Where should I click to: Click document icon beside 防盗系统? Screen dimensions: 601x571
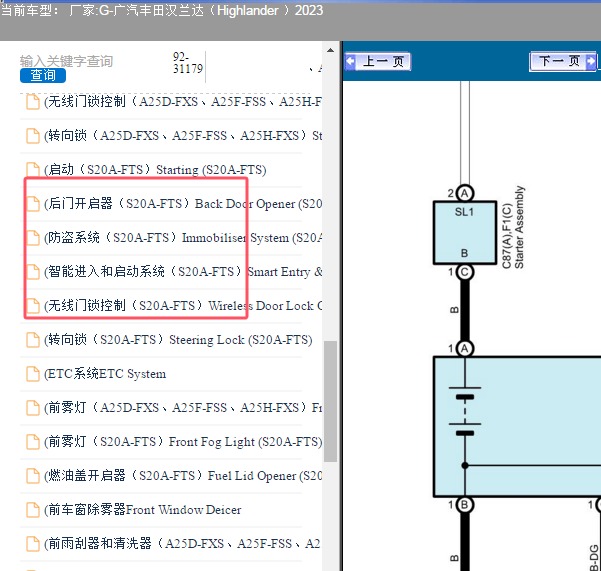tap(33, 238)
